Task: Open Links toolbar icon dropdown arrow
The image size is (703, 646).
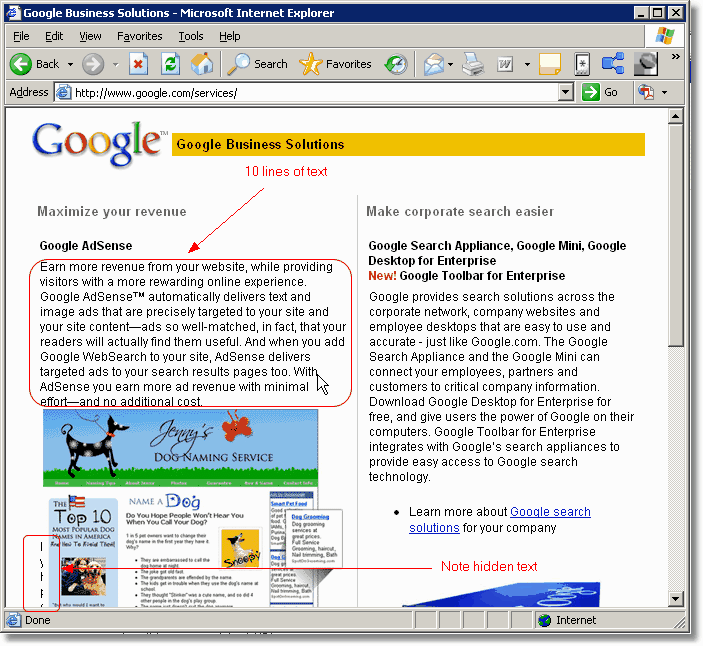Action: pyautogui.click(x=664, y=93)
